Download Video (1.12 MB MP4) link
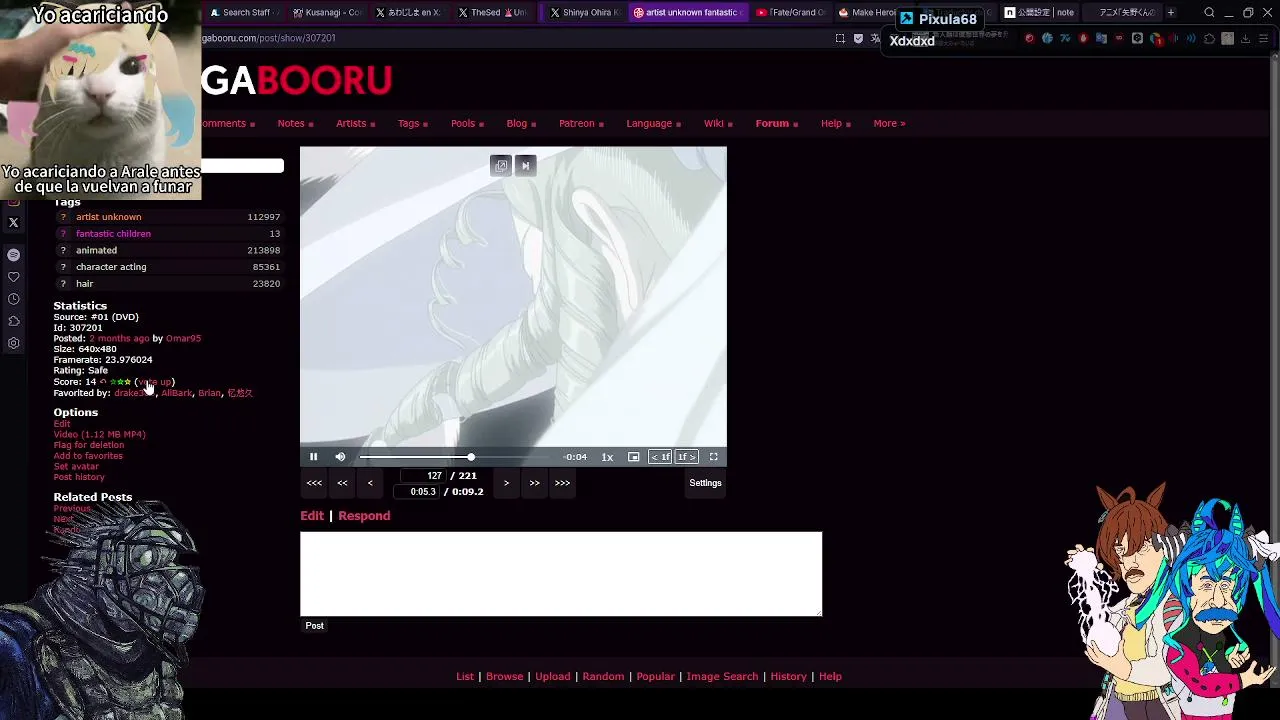This screenshot has width=1280, height=720. pos(99,435)
